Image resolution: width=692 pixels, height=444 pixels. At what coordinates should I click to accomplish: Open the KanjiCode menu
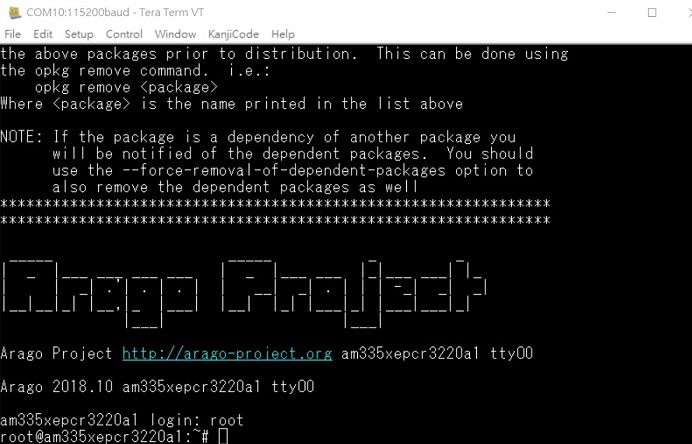(x=233, y=34)
